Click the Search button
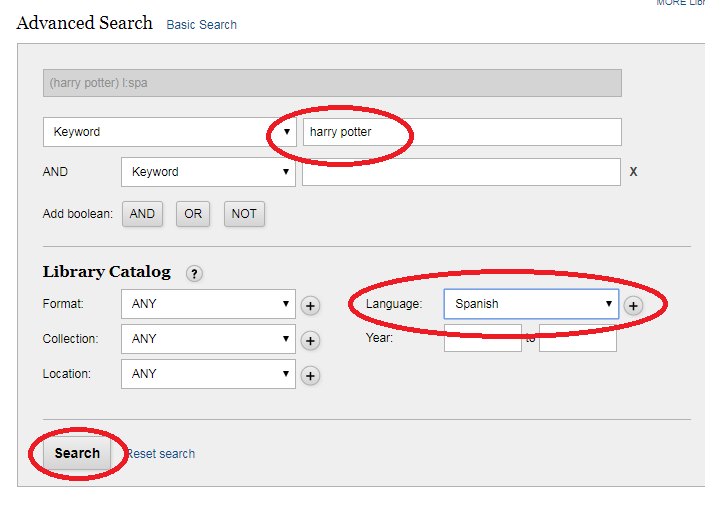705x511 pixels. [x=77, y=453]
